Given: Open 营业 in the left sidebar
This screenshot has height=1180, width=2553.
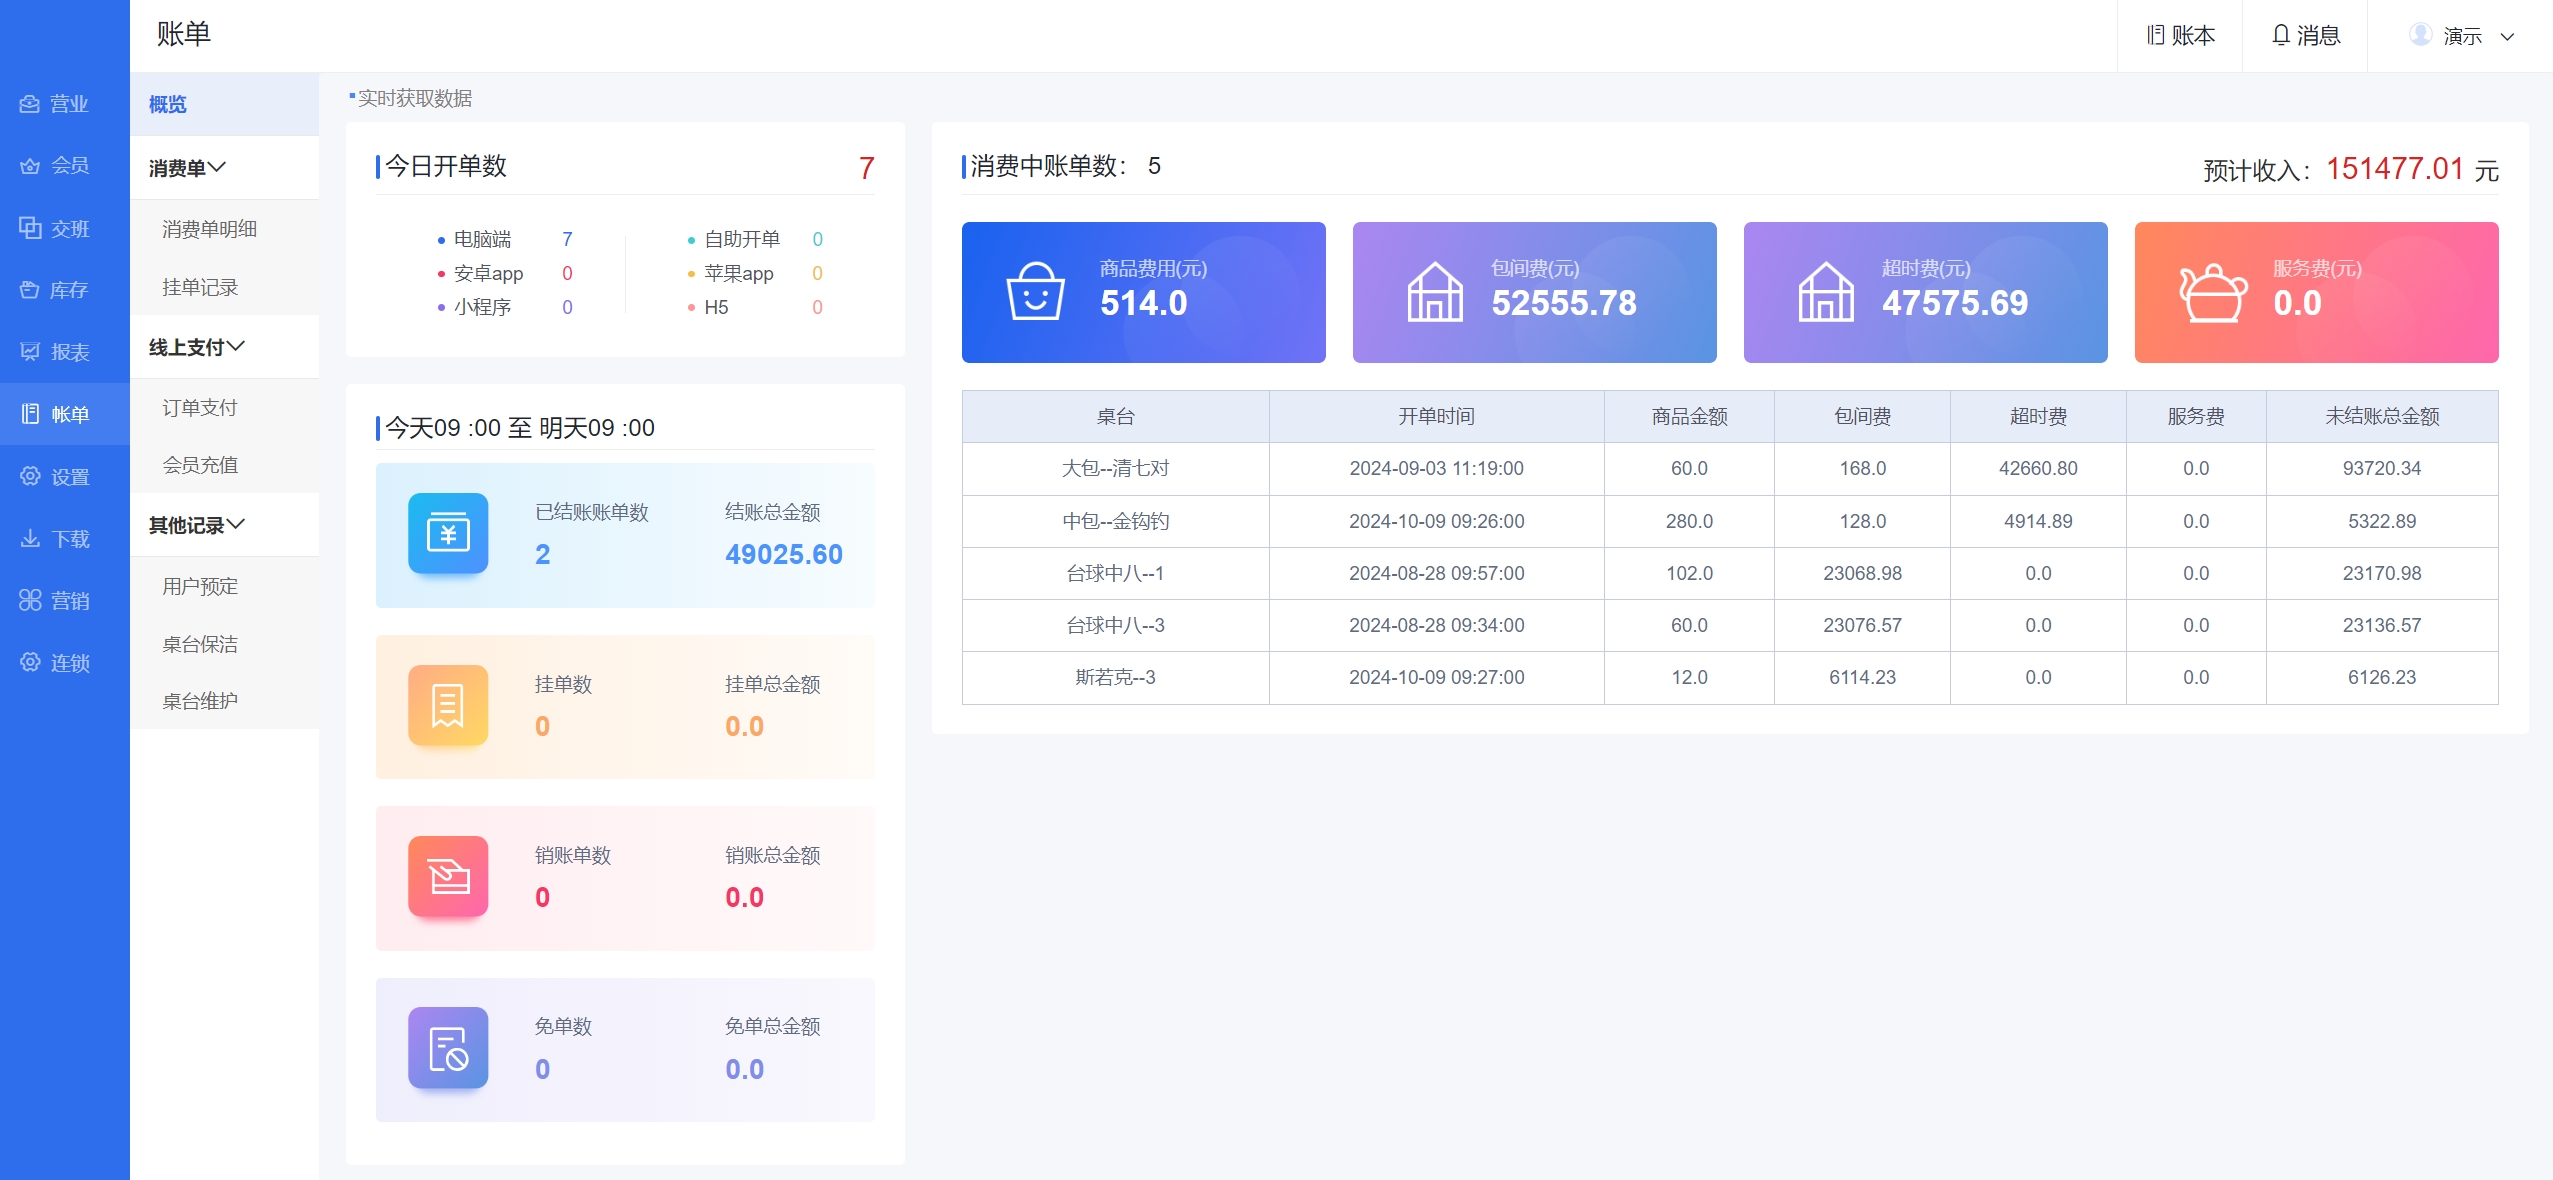Looking at the screenshot, I should (56, 104).
